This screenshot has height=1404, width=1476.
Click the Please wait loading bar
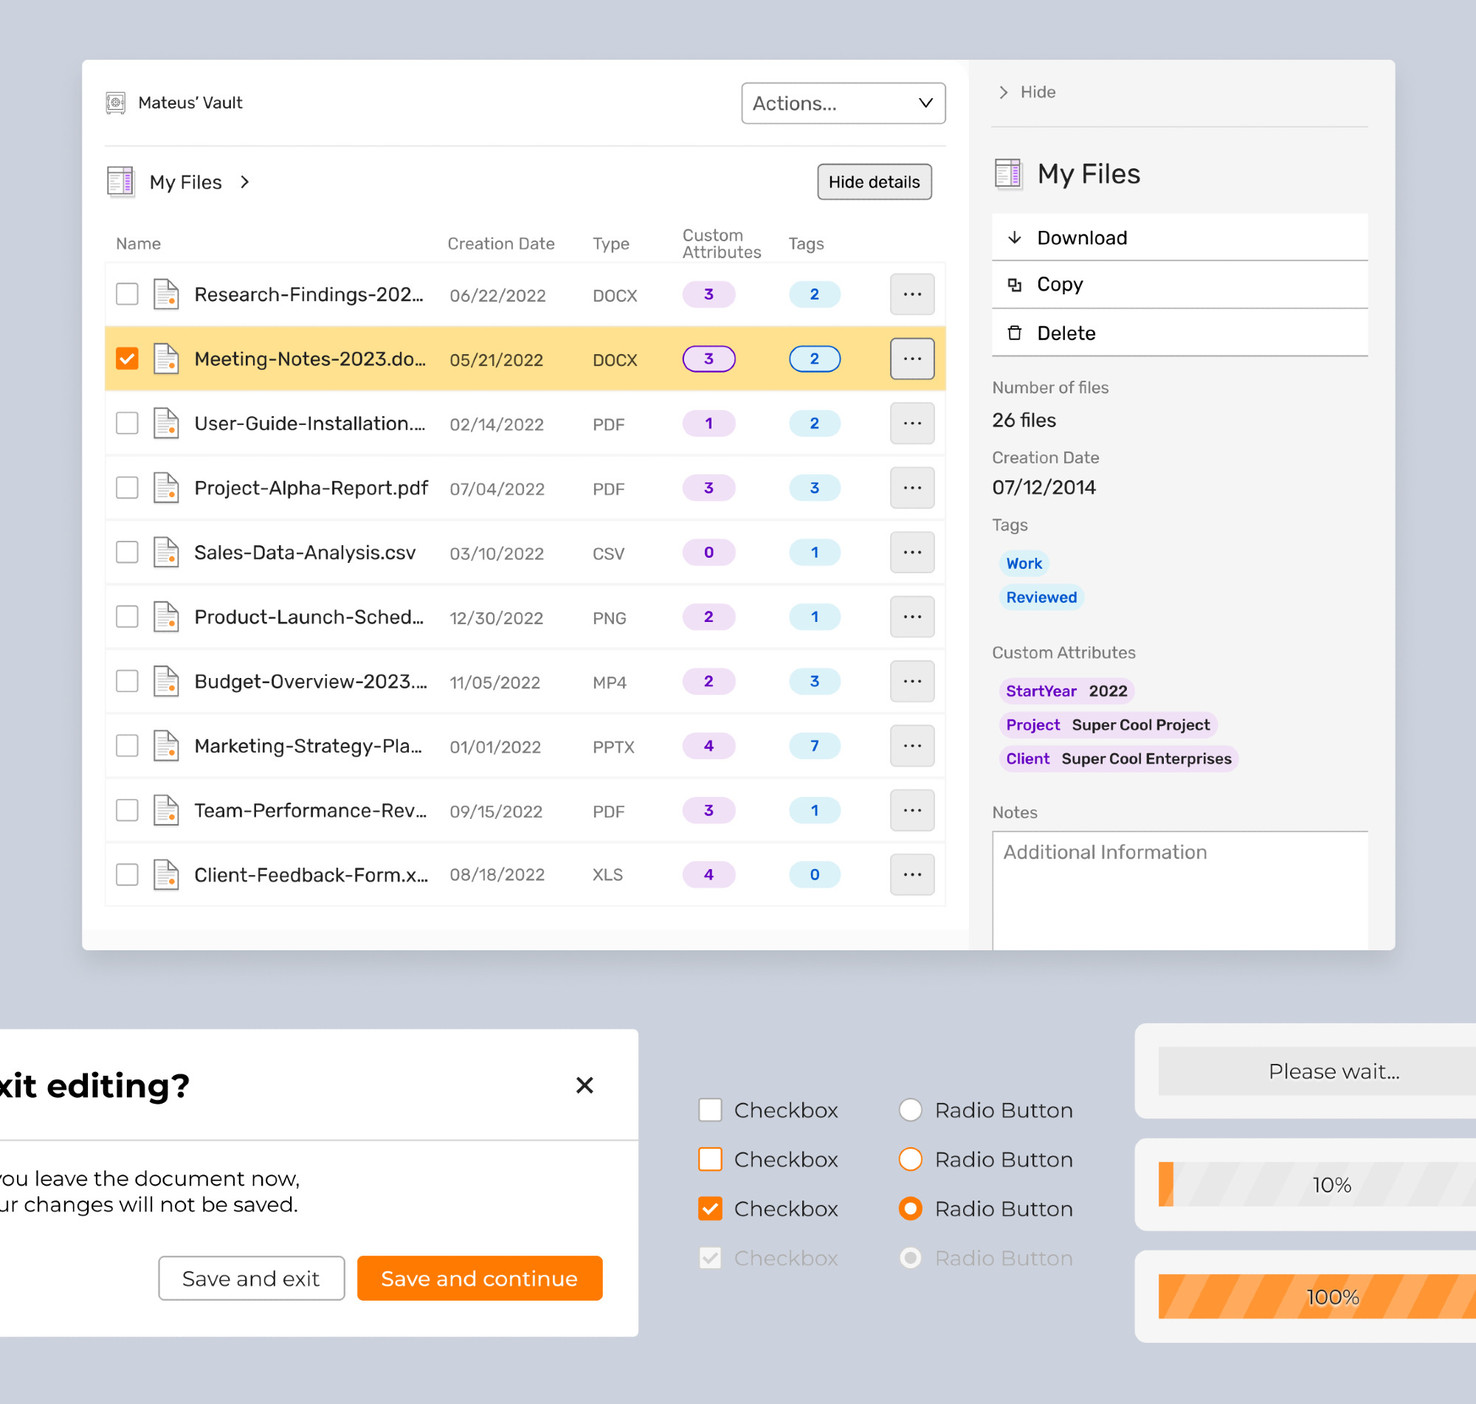pos(1317,1071)
